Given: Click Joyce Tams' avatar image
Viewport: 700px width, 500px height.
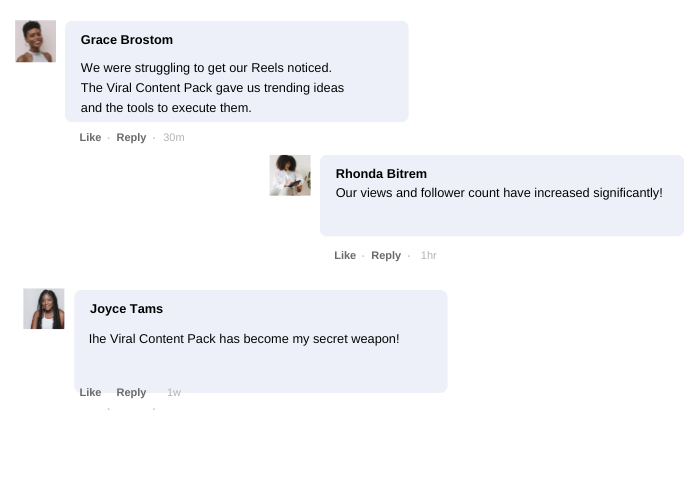Looking at the screenshot, I should pos(44,309).
